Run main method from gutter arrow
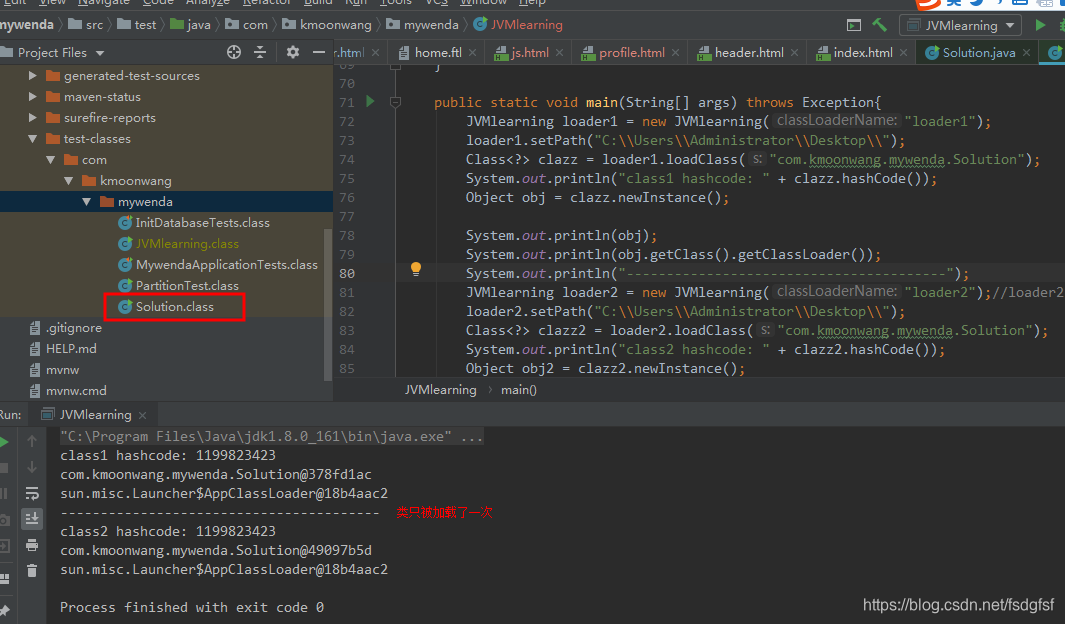Screen dimensions: 1065x624 tap(370, 102)
